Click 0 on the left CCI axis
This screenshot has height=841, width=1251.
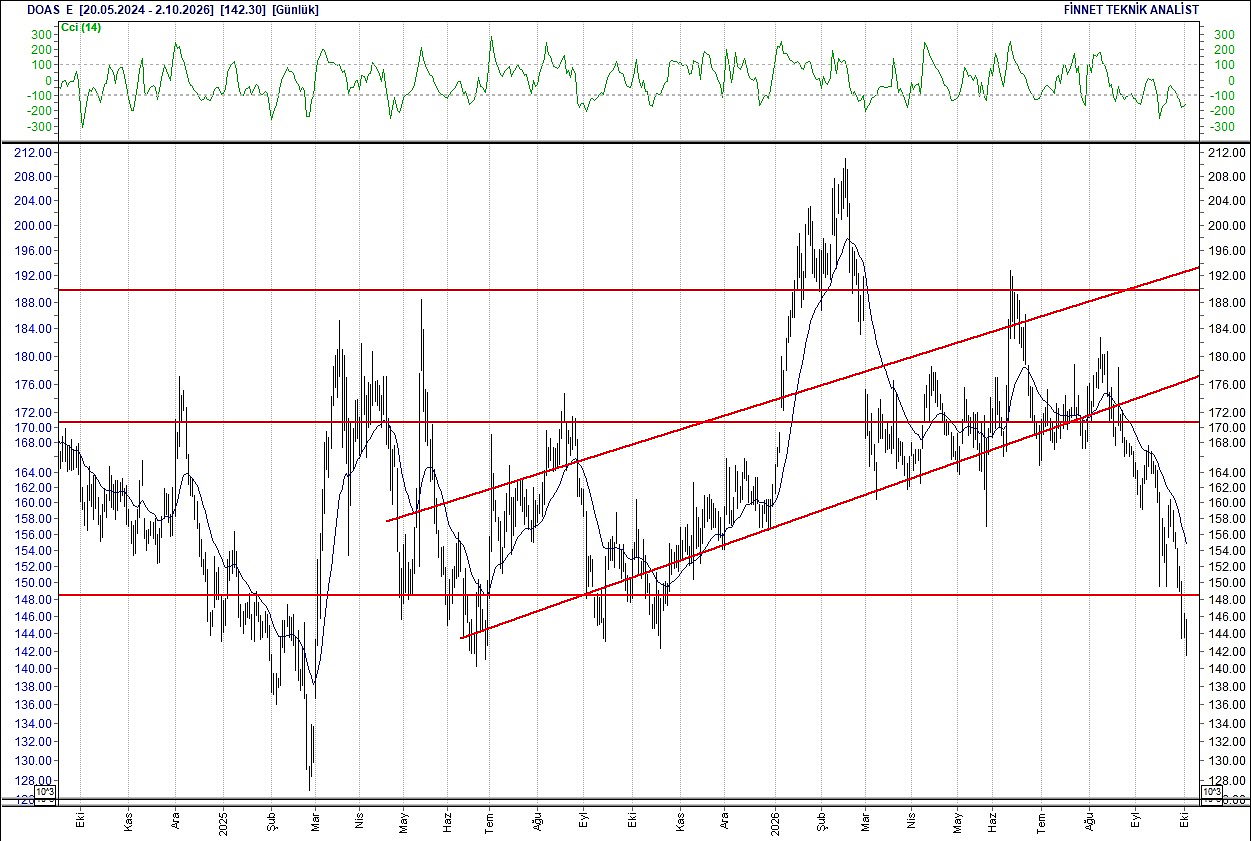tap(47, 80)
